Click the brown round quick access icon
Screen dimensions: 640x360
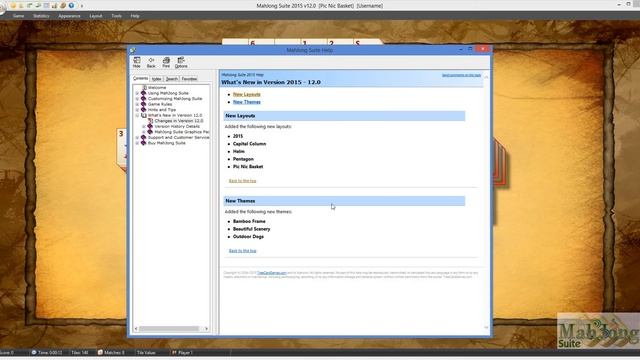[x=63, y=6]
